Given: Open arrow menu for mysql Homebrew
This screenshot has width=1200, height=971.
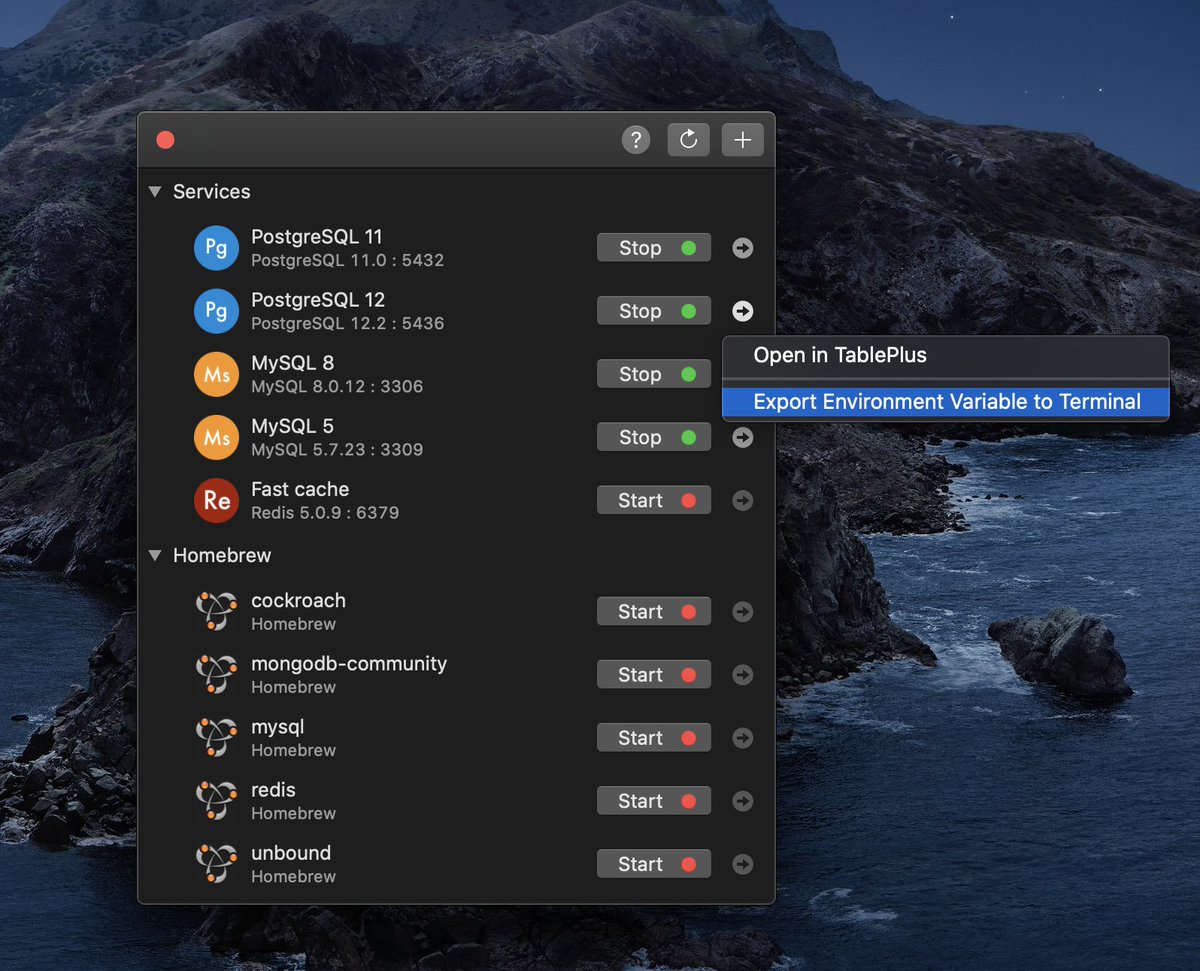Looking at the screenshot, I should click(742, 737).
